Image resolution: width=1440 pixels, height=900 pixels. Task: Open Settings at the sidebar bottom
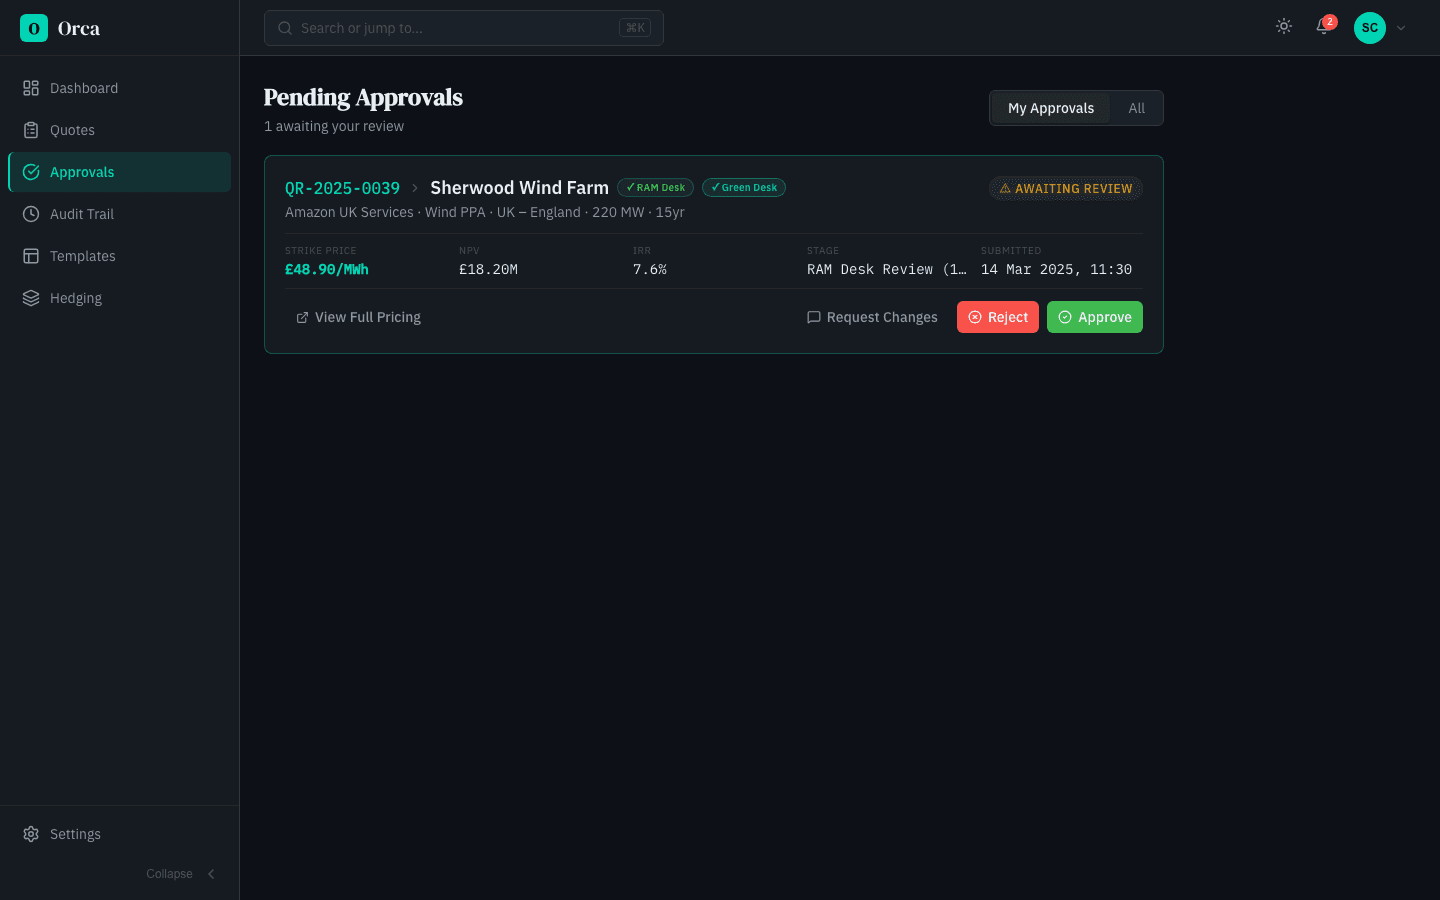119,834
